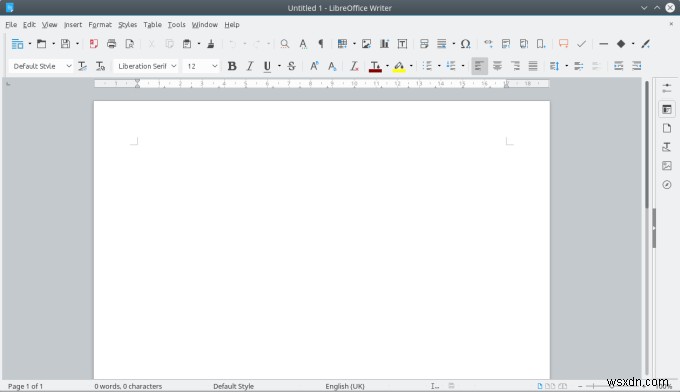Image resolution: width=680 pixels, height=392 pixels.
Task: Click the Basic Shapes diamond icon
Action: click(x=621, y=44)
